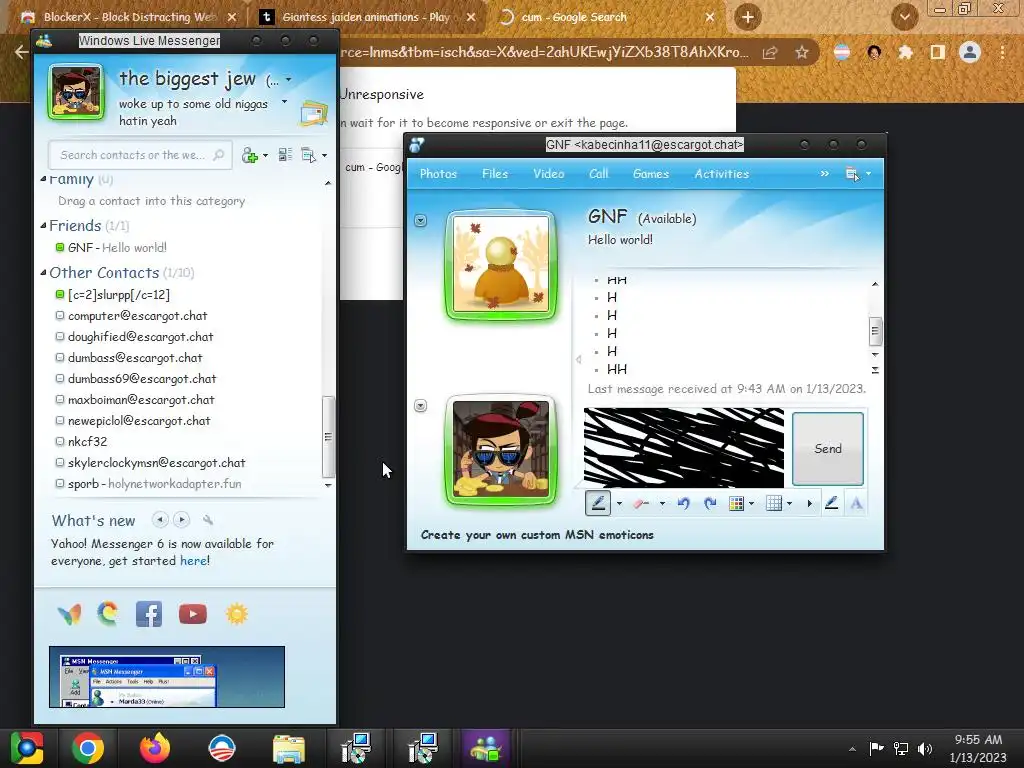Screen dimensions: 1024x768
Task: Click the chat history scrollbar thumb
Action: (x=875, y=330)
